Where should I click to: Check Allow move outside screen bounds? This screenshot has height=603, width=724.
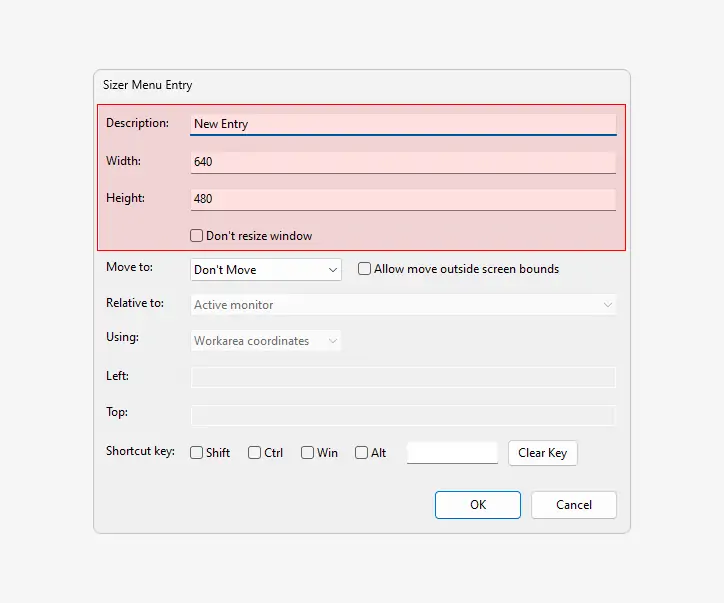point(365,269)
